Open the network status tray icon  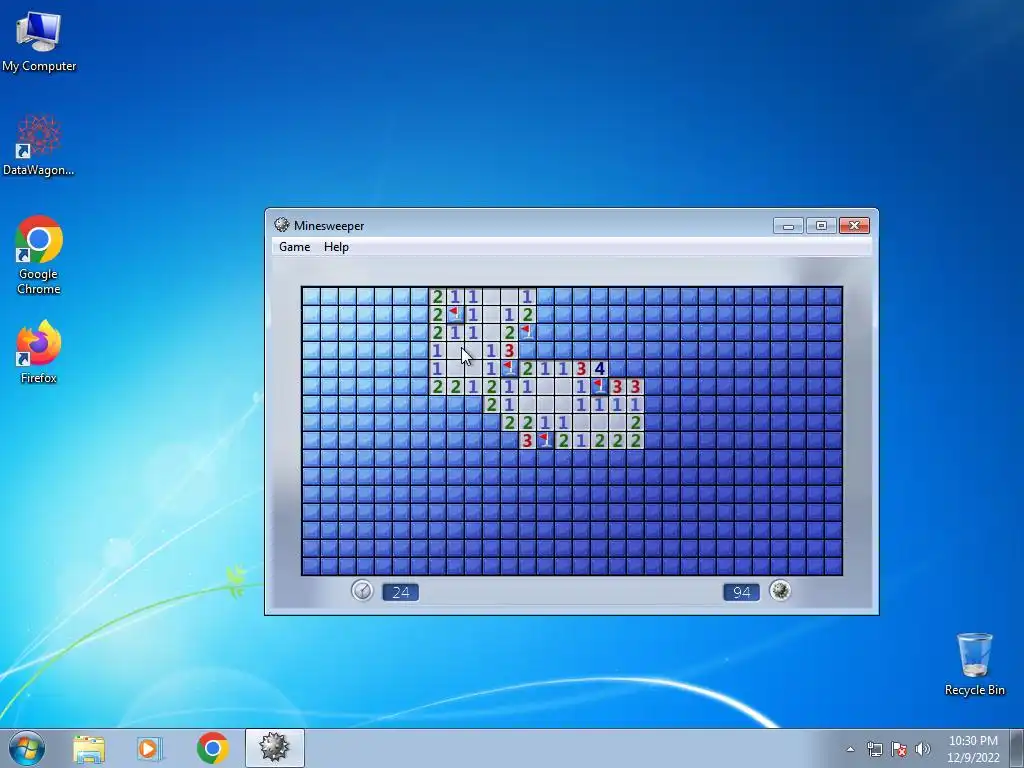tap(874, 749)
